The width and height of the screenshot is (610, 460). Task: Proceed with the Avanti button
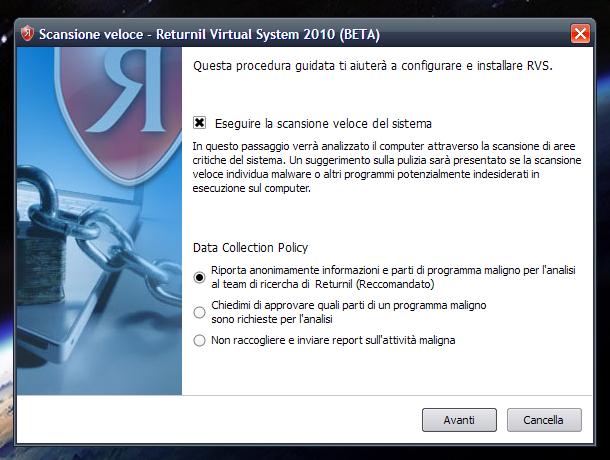point(459,420)
